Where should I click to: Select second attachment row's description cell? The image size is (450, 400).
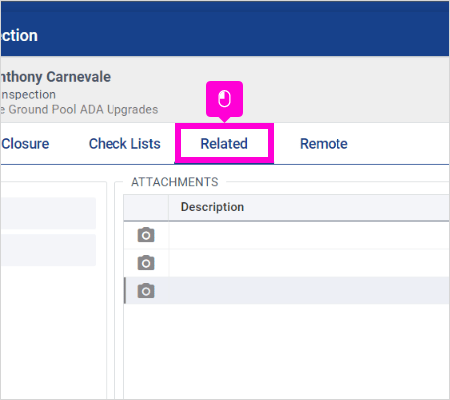click(x=309, y=263)
